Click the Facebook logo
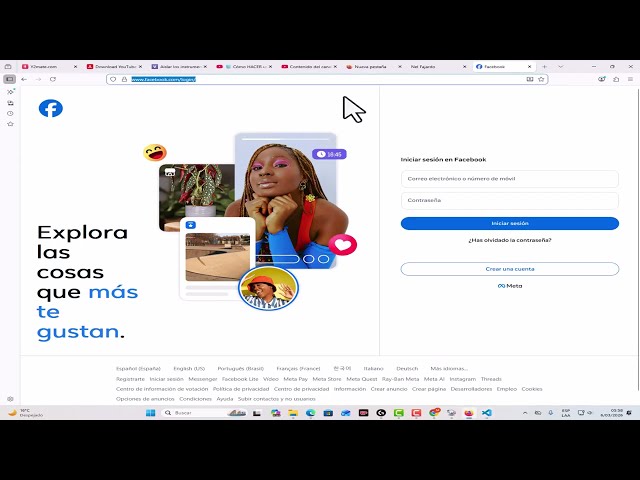The image size is (640, 480). click(x=51, y=108)
